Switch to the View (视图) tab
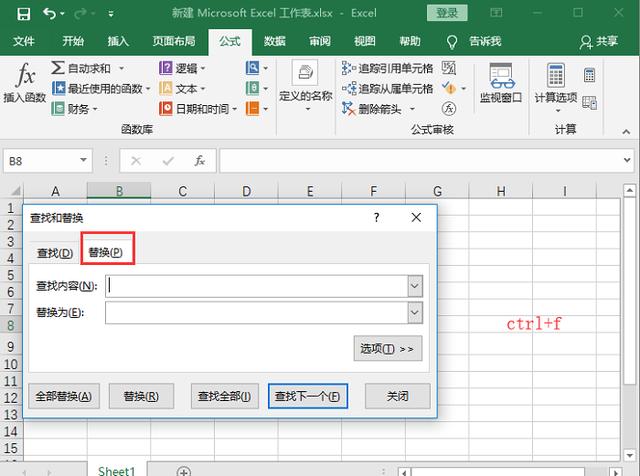640x476 pixels. [x=364, y=41]
